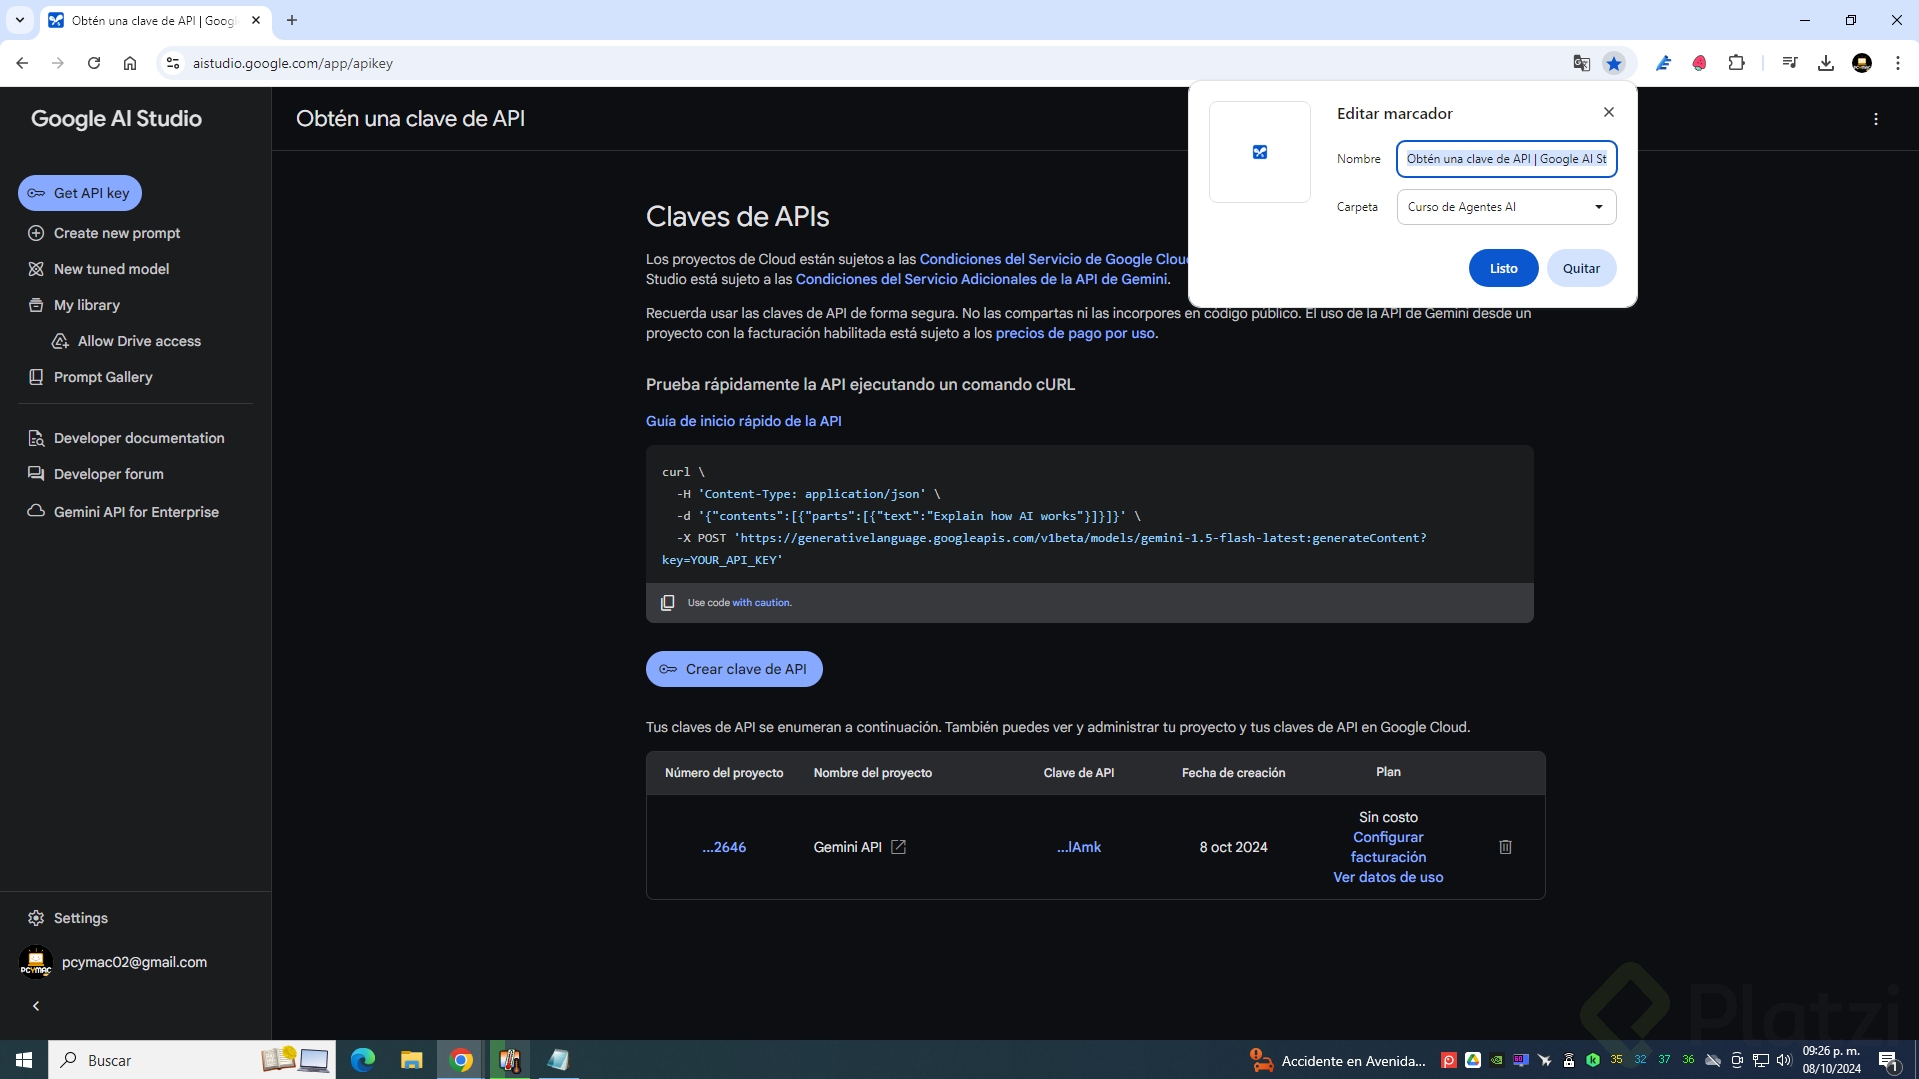Click the address bar URL
1919x1079 pixels.
pos(293,63)
